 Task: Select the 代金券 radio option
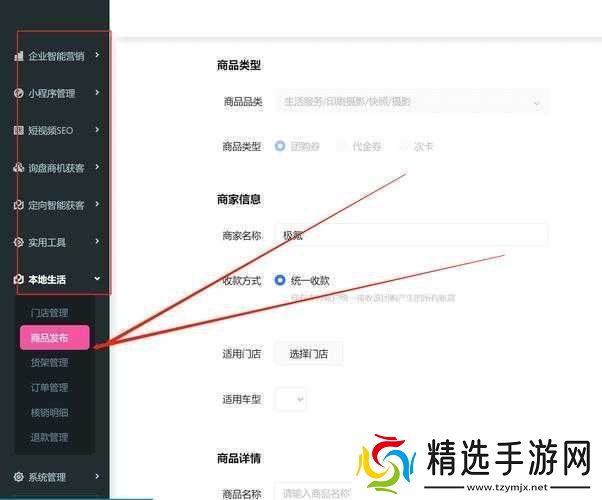(342, 146)
